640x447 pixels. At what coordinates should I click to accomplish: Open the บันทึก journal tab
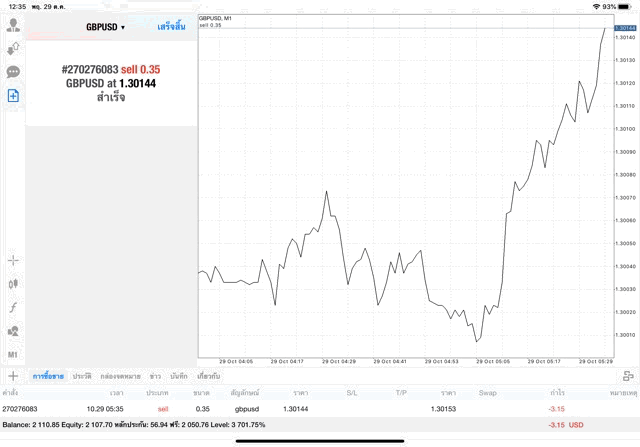point(179,376)
